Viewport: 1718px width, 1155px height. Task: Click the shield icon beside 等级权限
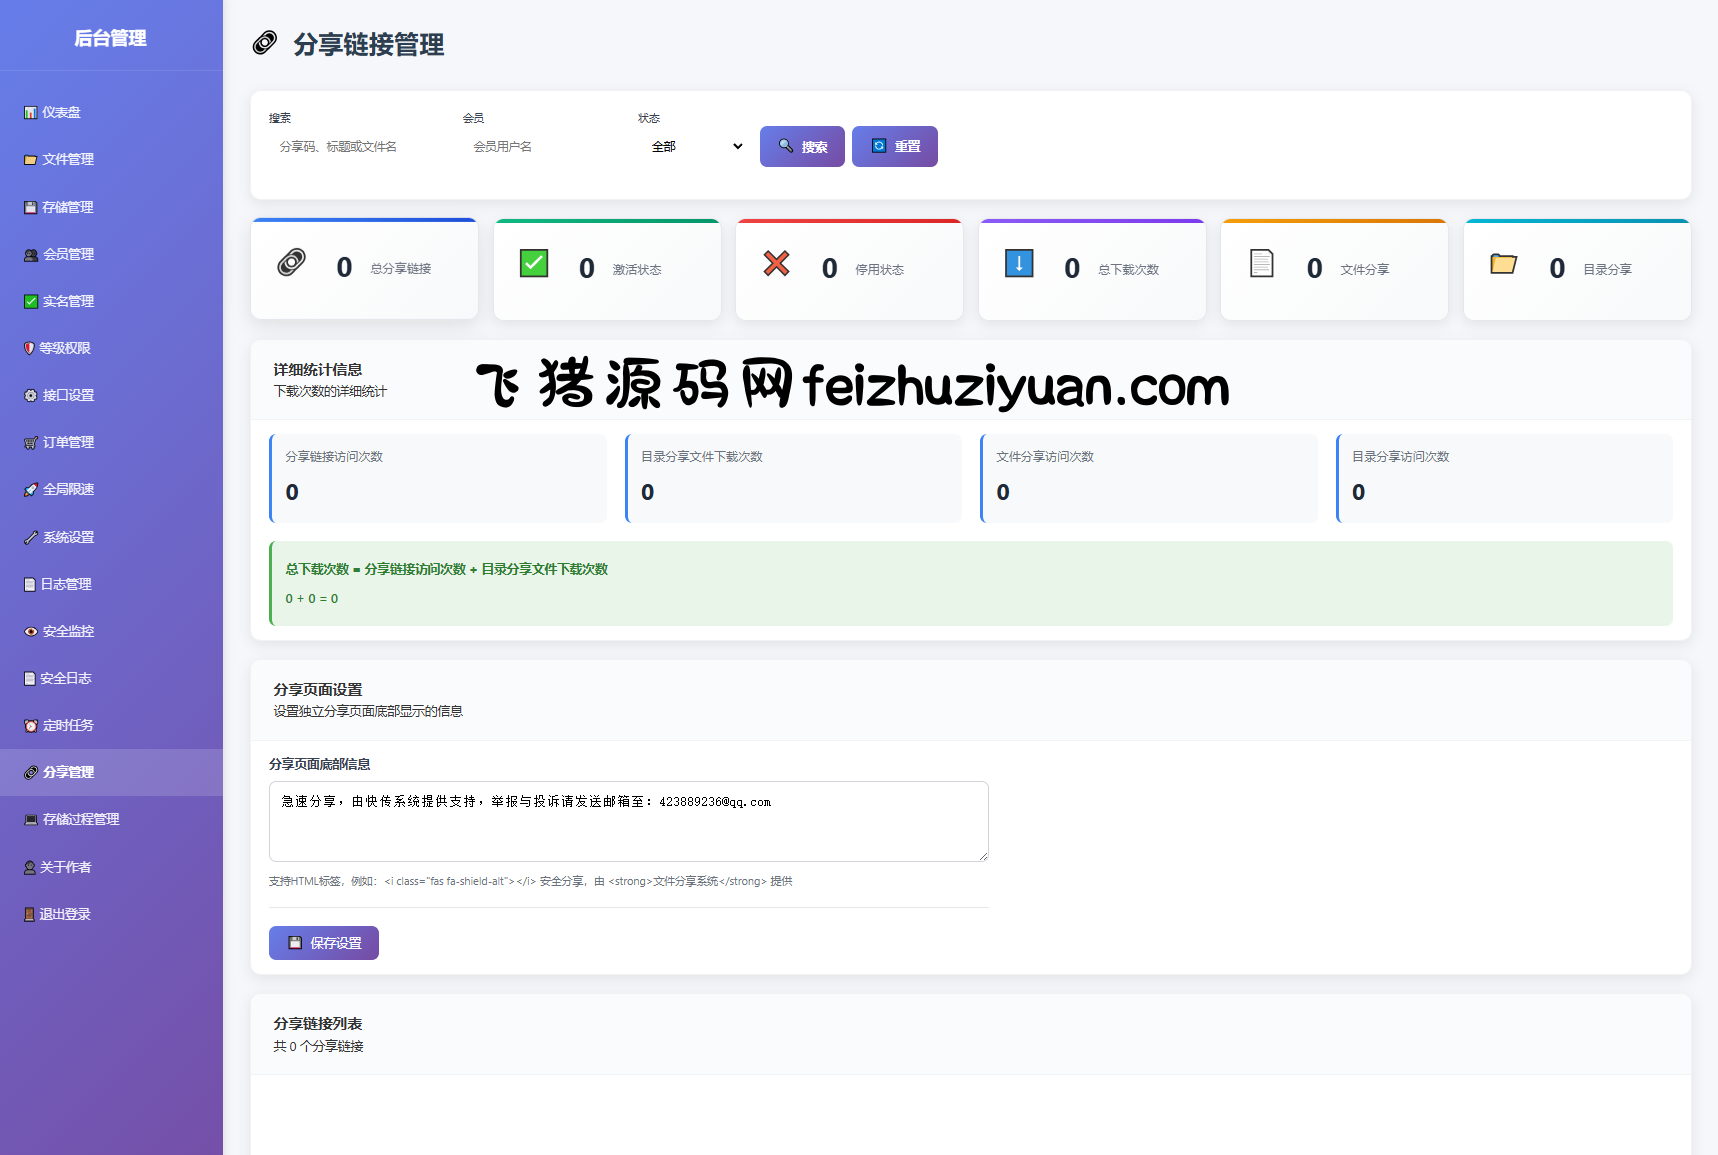(x=29, y=348)
